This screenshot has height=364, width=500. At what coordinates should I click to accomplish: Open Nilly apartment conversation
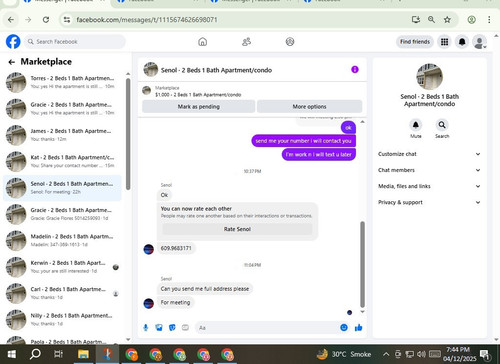coord(62,319)
